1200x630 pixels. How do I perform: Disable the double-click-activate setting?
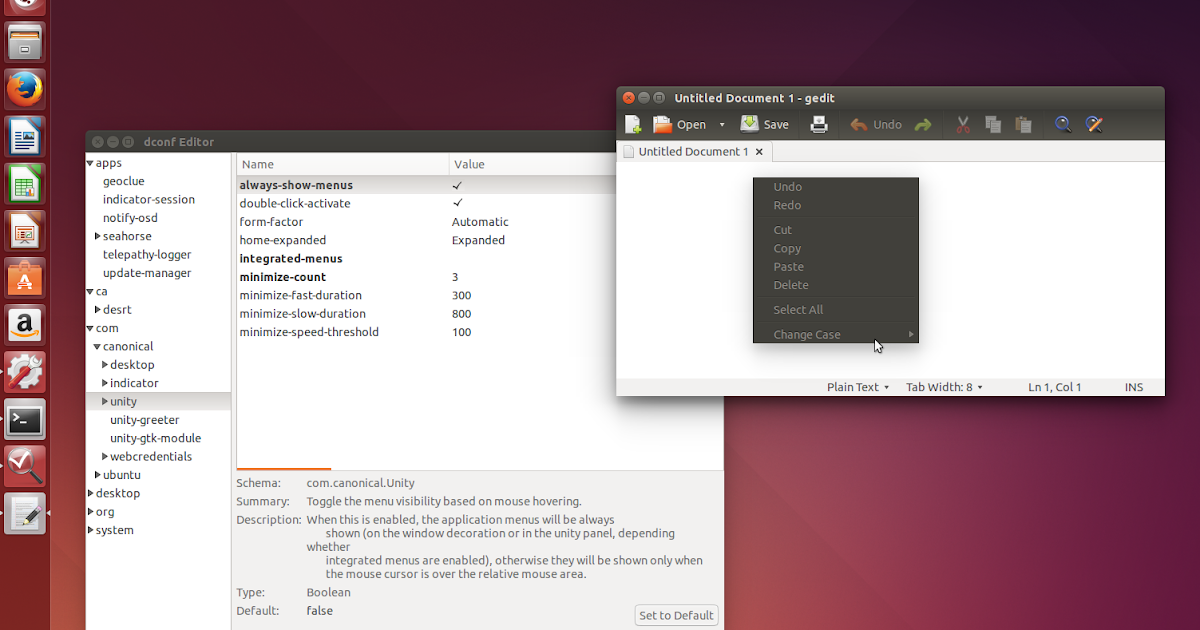click(x=457, y=203)
